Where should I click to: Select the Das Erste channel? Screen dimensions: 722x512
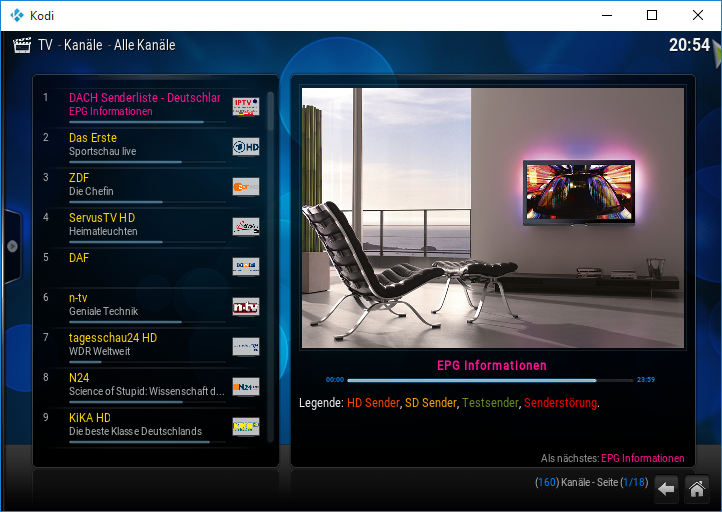point(93,138)
